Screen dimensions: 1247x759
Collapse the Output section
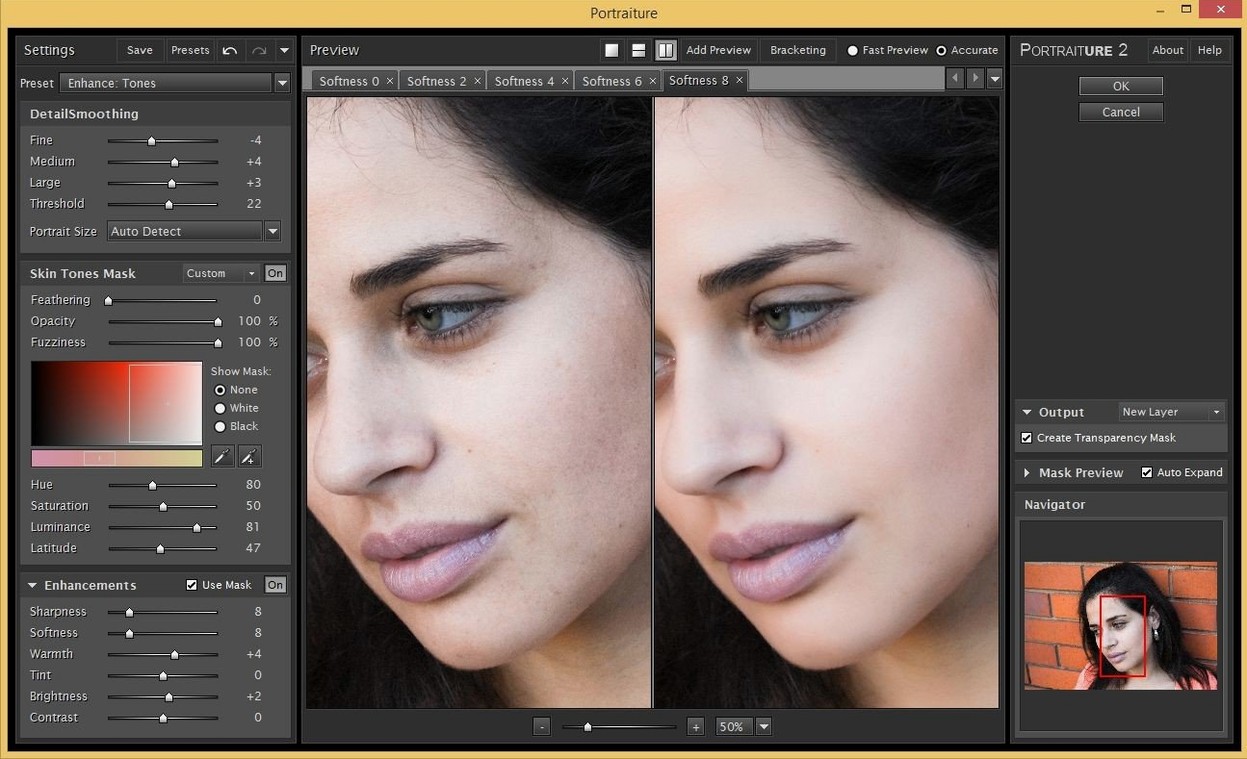pos(1027,412)
